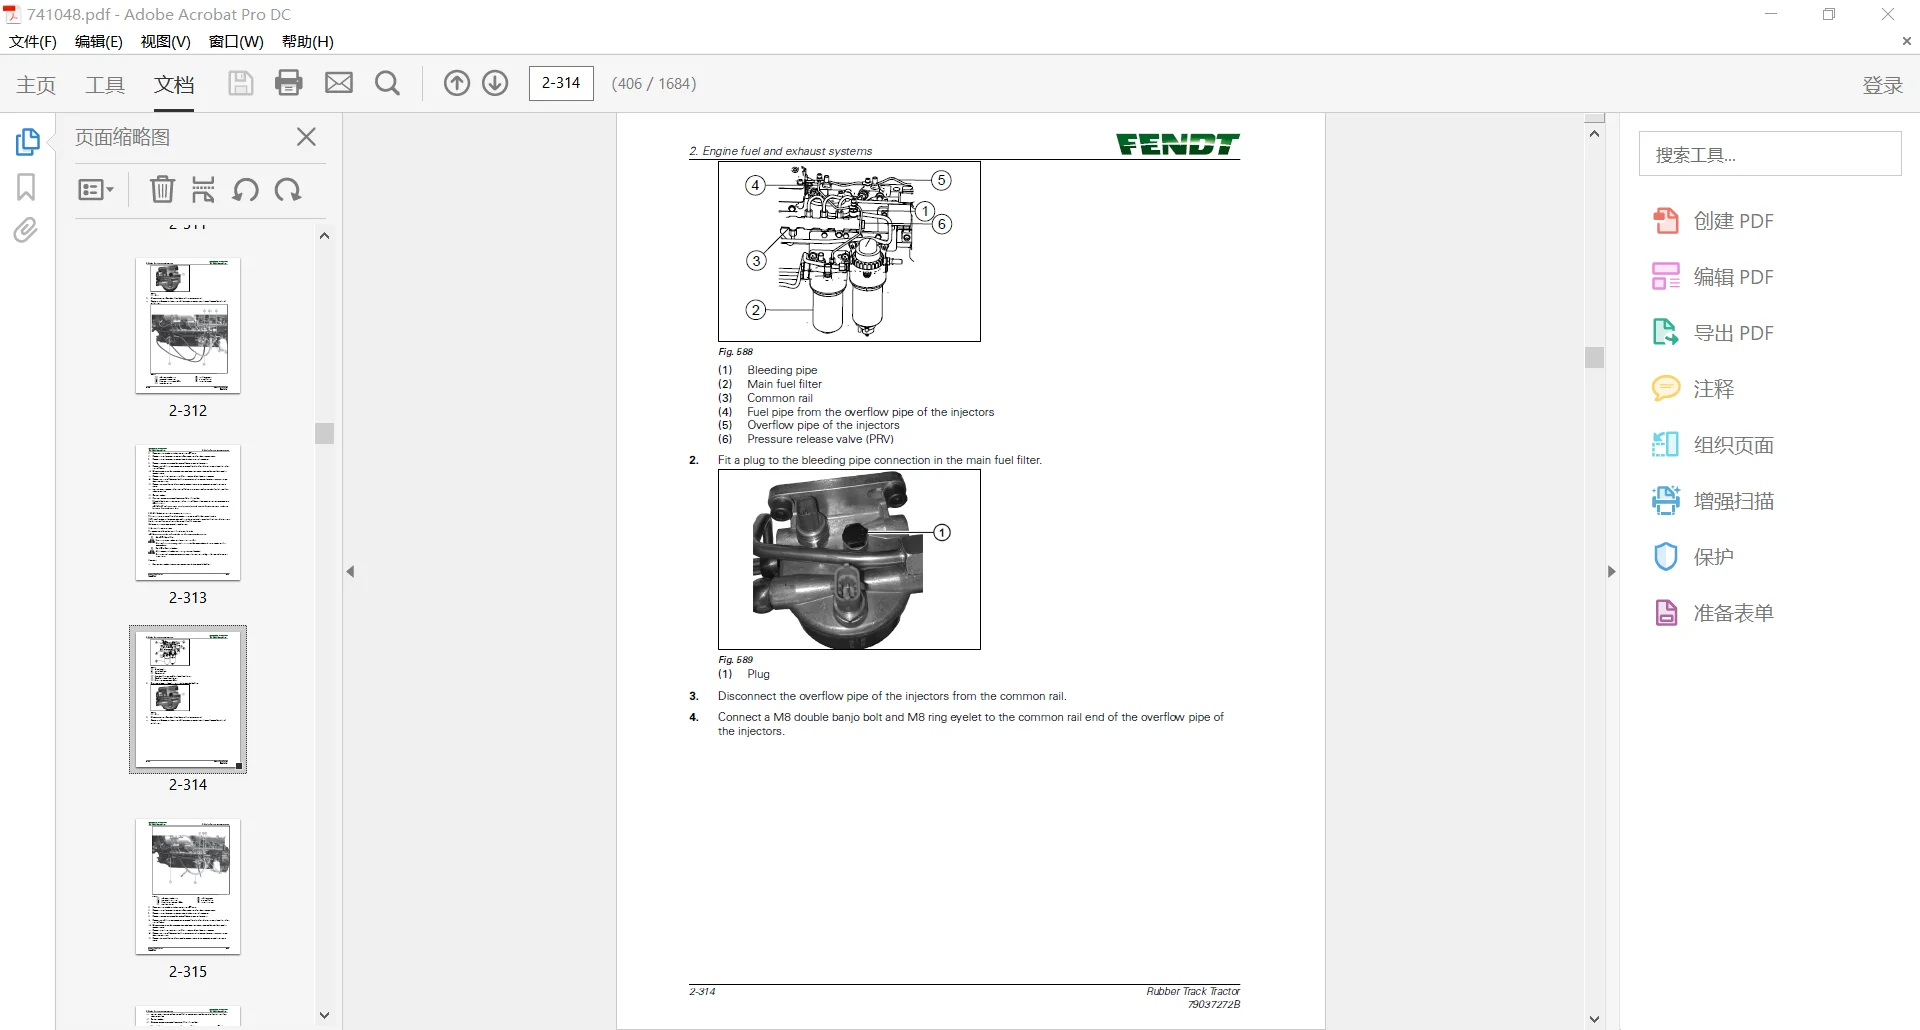This screenshot has width=1920, height=1030.
Task: Click 登录 sign-in button
Action: point(1882,85)
